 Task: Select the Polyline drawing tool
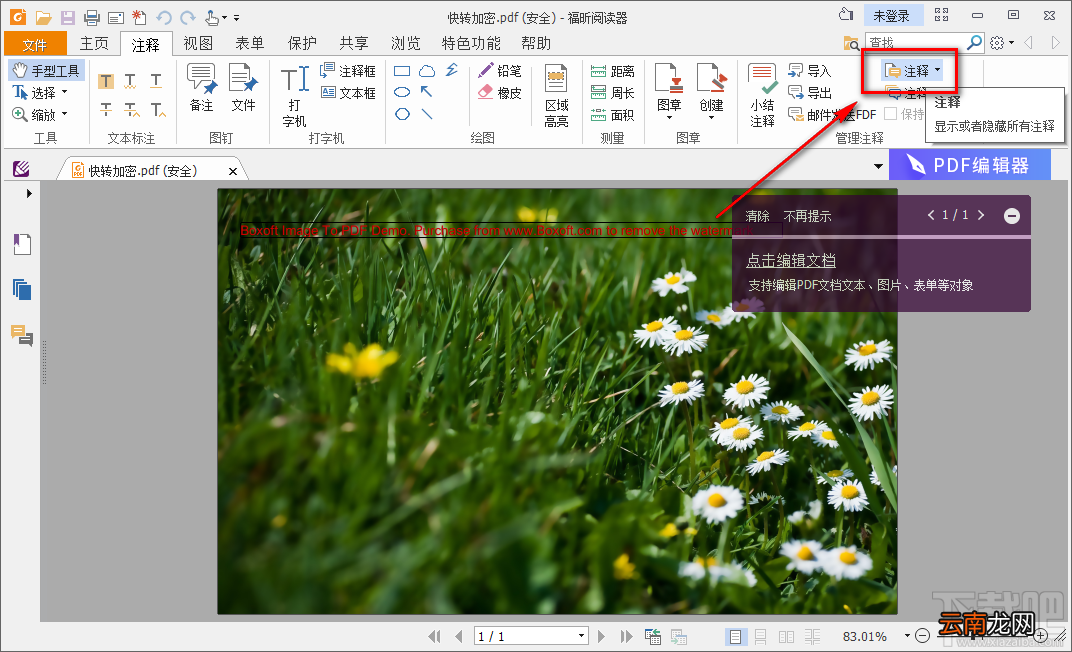point(452,70)
